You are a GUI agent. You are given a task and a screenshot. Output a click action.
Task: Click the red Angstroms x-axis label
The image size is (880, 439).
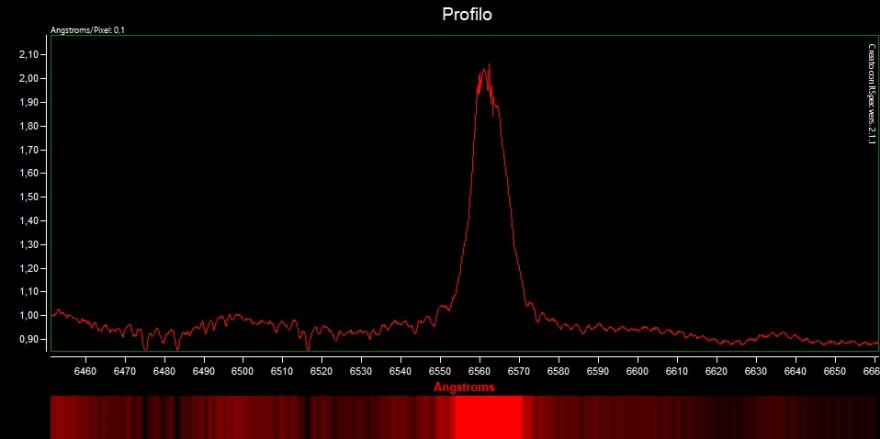(462, 386)
